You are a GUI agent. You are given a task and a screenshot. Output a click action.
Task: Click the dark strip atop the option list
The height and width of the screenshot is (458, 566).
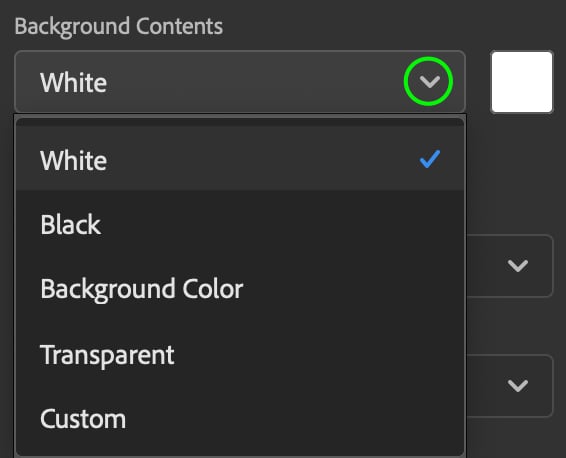240,122
